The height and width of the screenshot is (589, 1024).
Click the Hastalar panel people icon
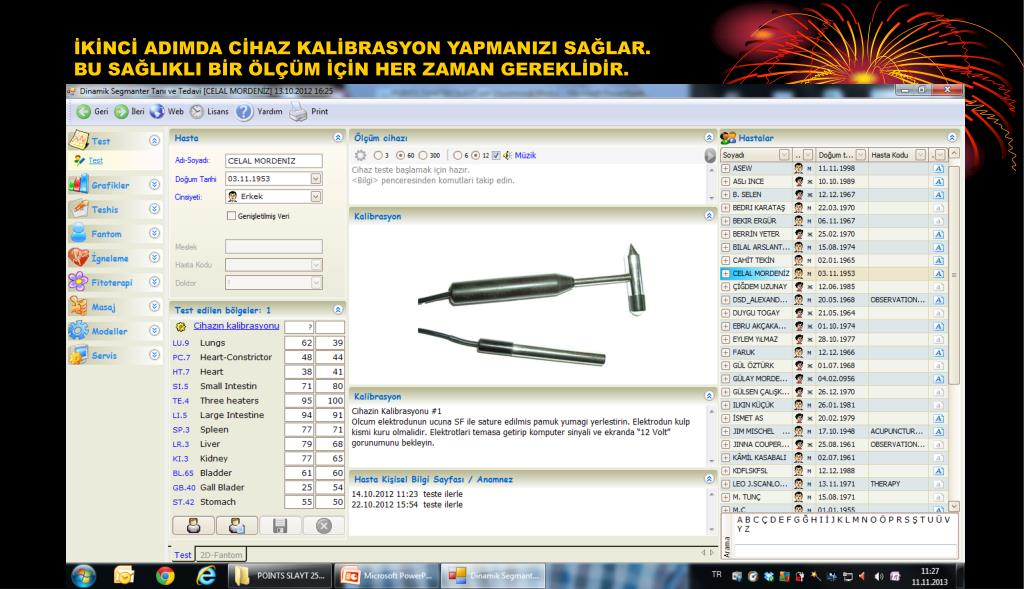coord(728,138)
